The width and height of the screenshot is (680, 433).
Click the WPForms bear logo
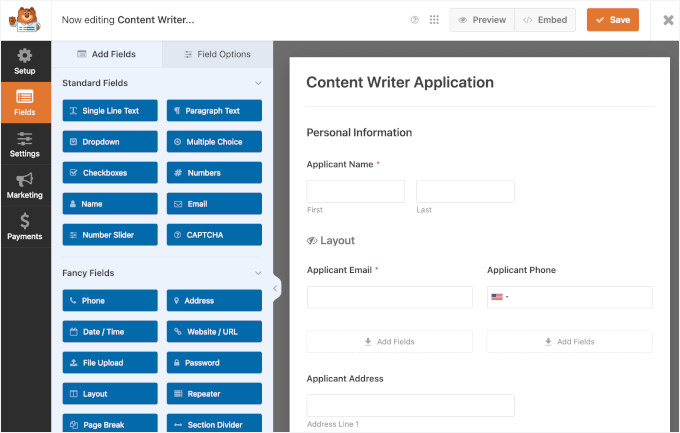coord(25,20)
